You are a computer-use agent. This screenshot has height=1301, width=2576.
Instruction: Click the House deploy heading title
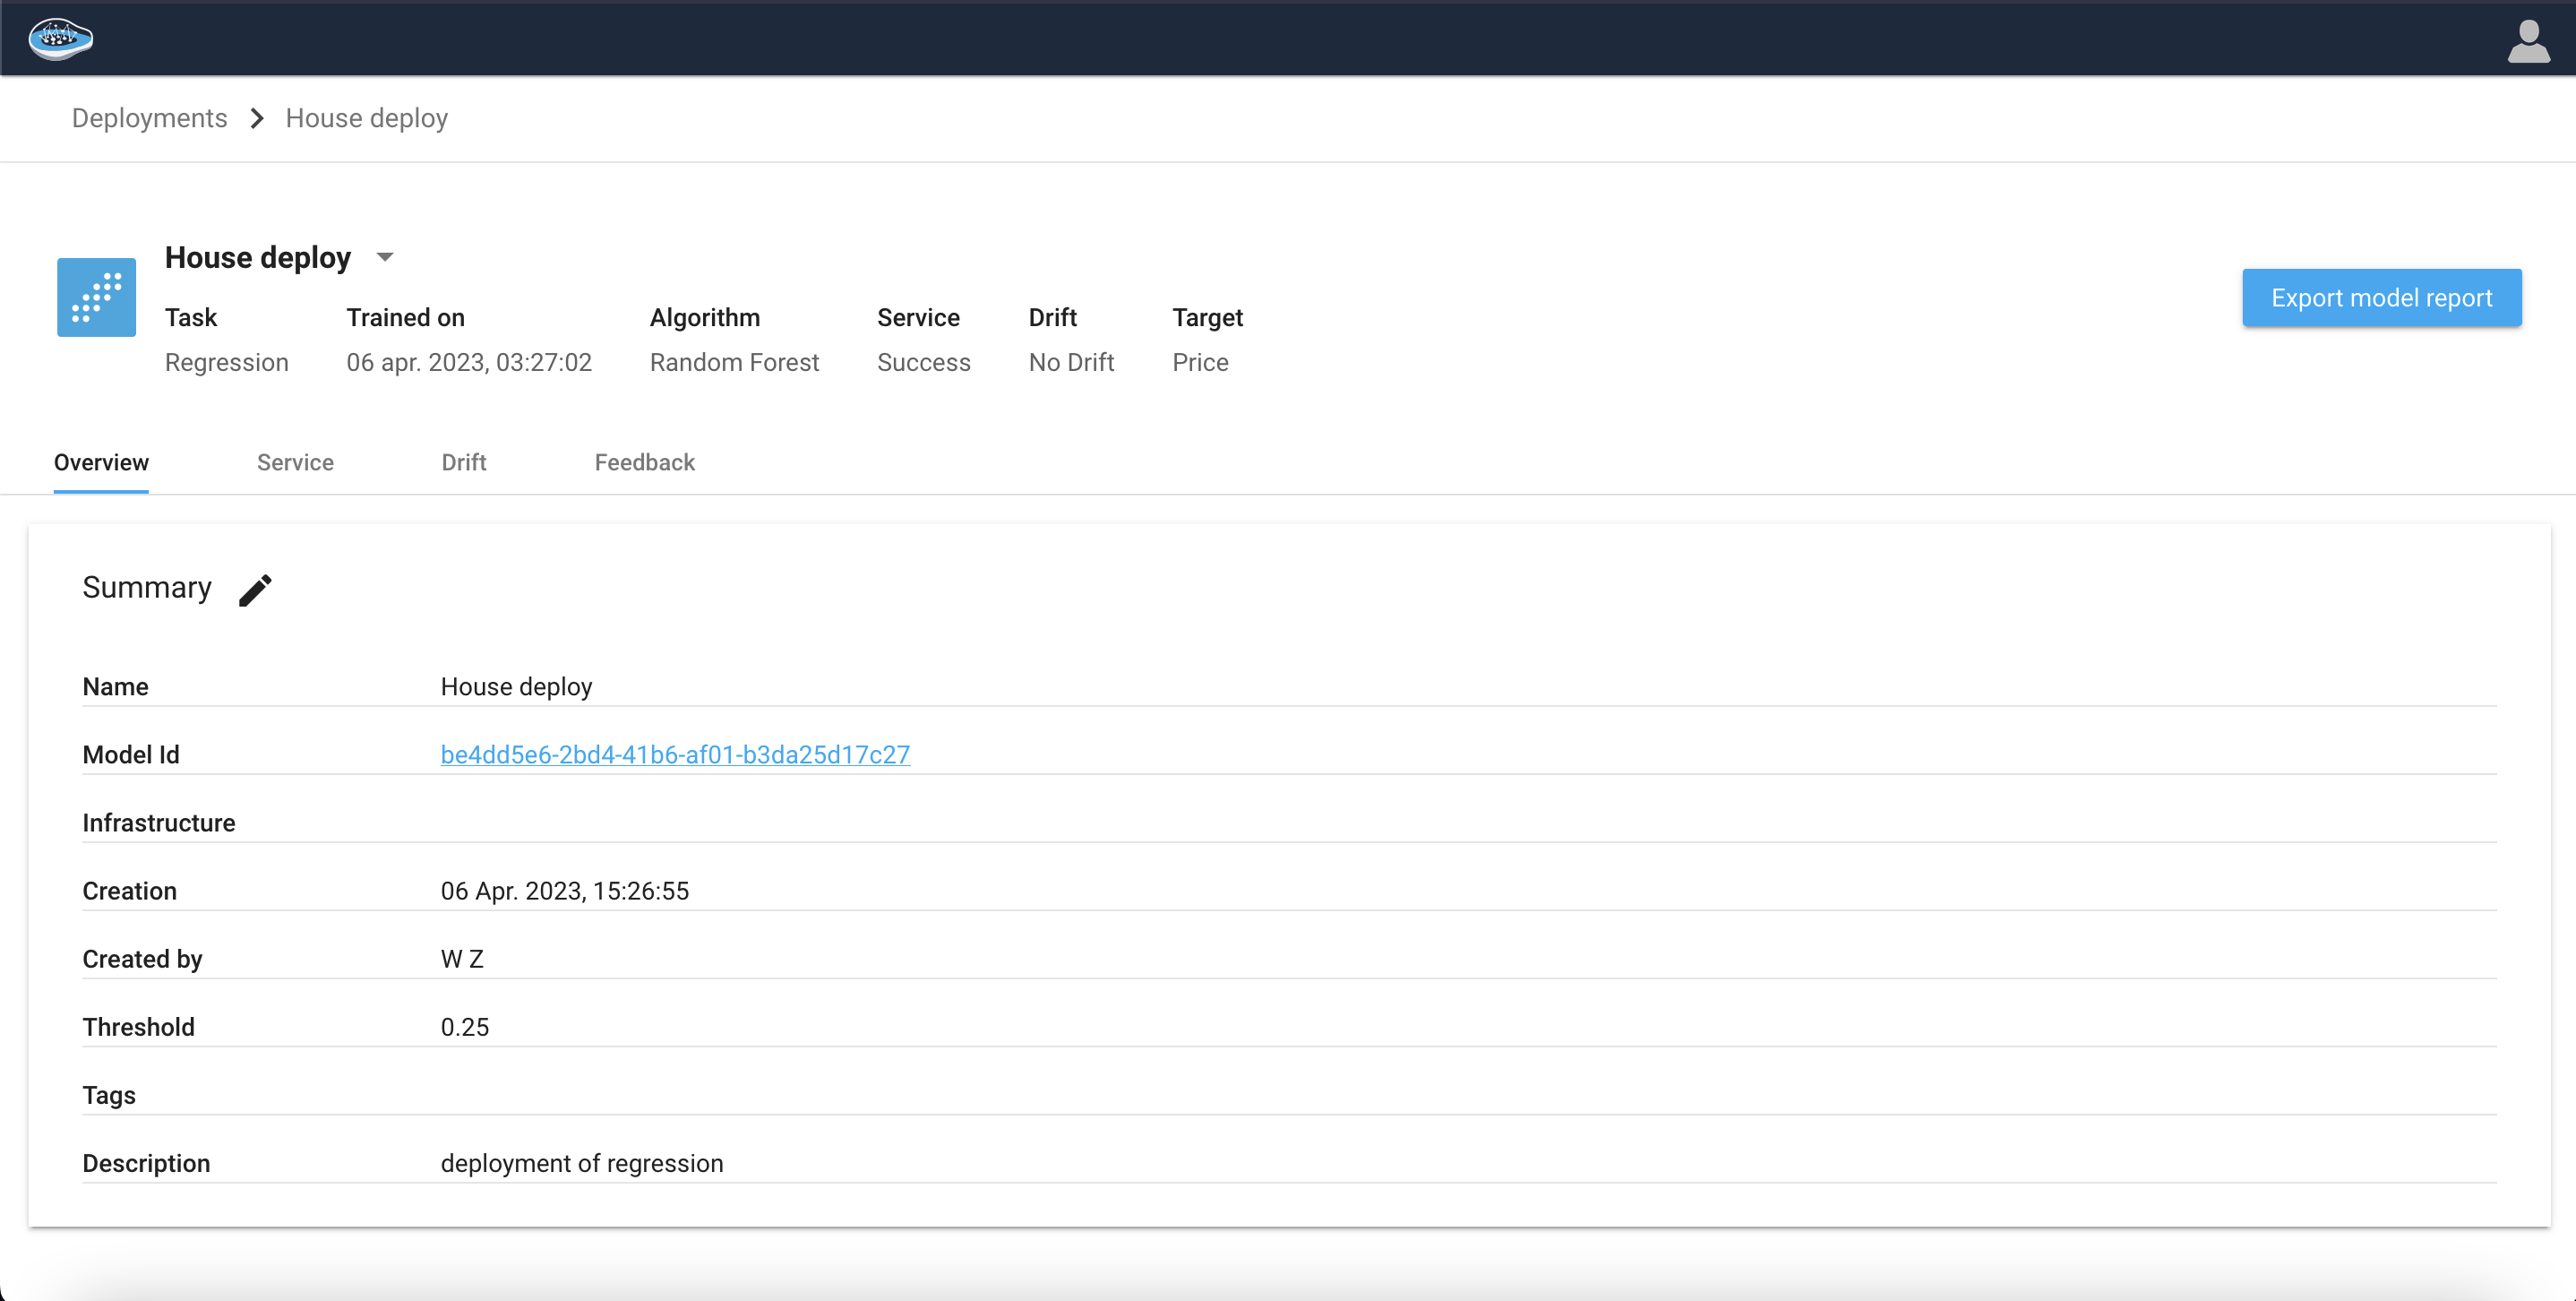(x=257, y=257)
